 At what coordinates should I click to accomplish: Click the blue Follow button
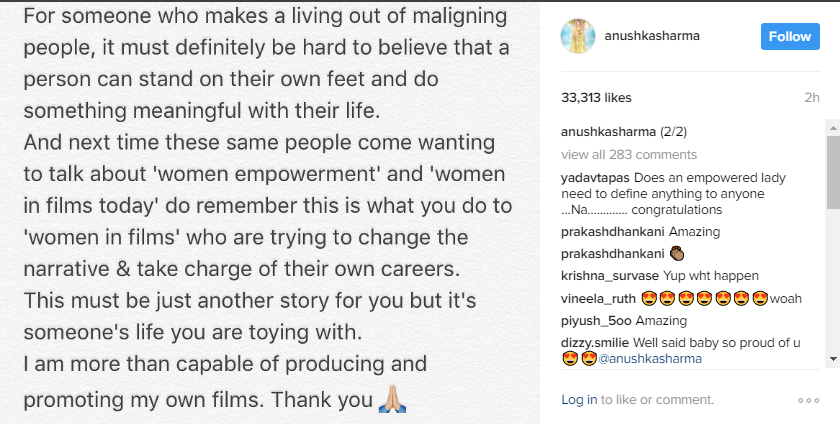pyautogui.click(x=790, y=36)
